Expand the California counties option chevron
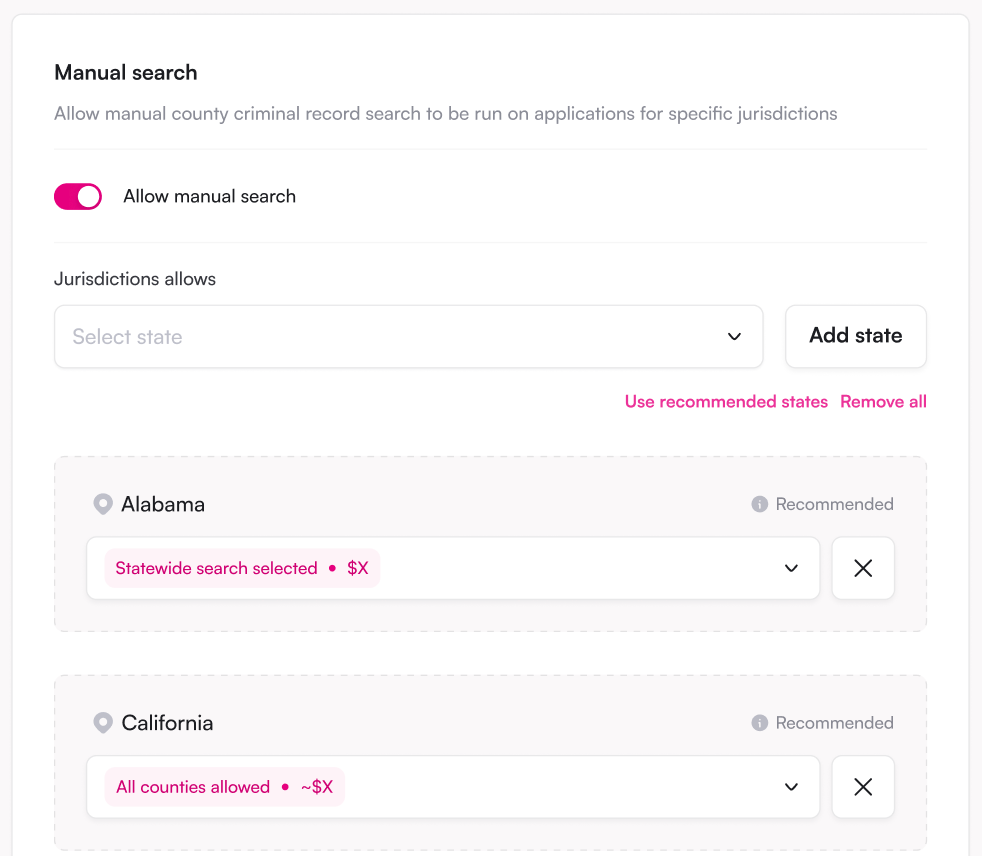 click(x=791, y=786)
